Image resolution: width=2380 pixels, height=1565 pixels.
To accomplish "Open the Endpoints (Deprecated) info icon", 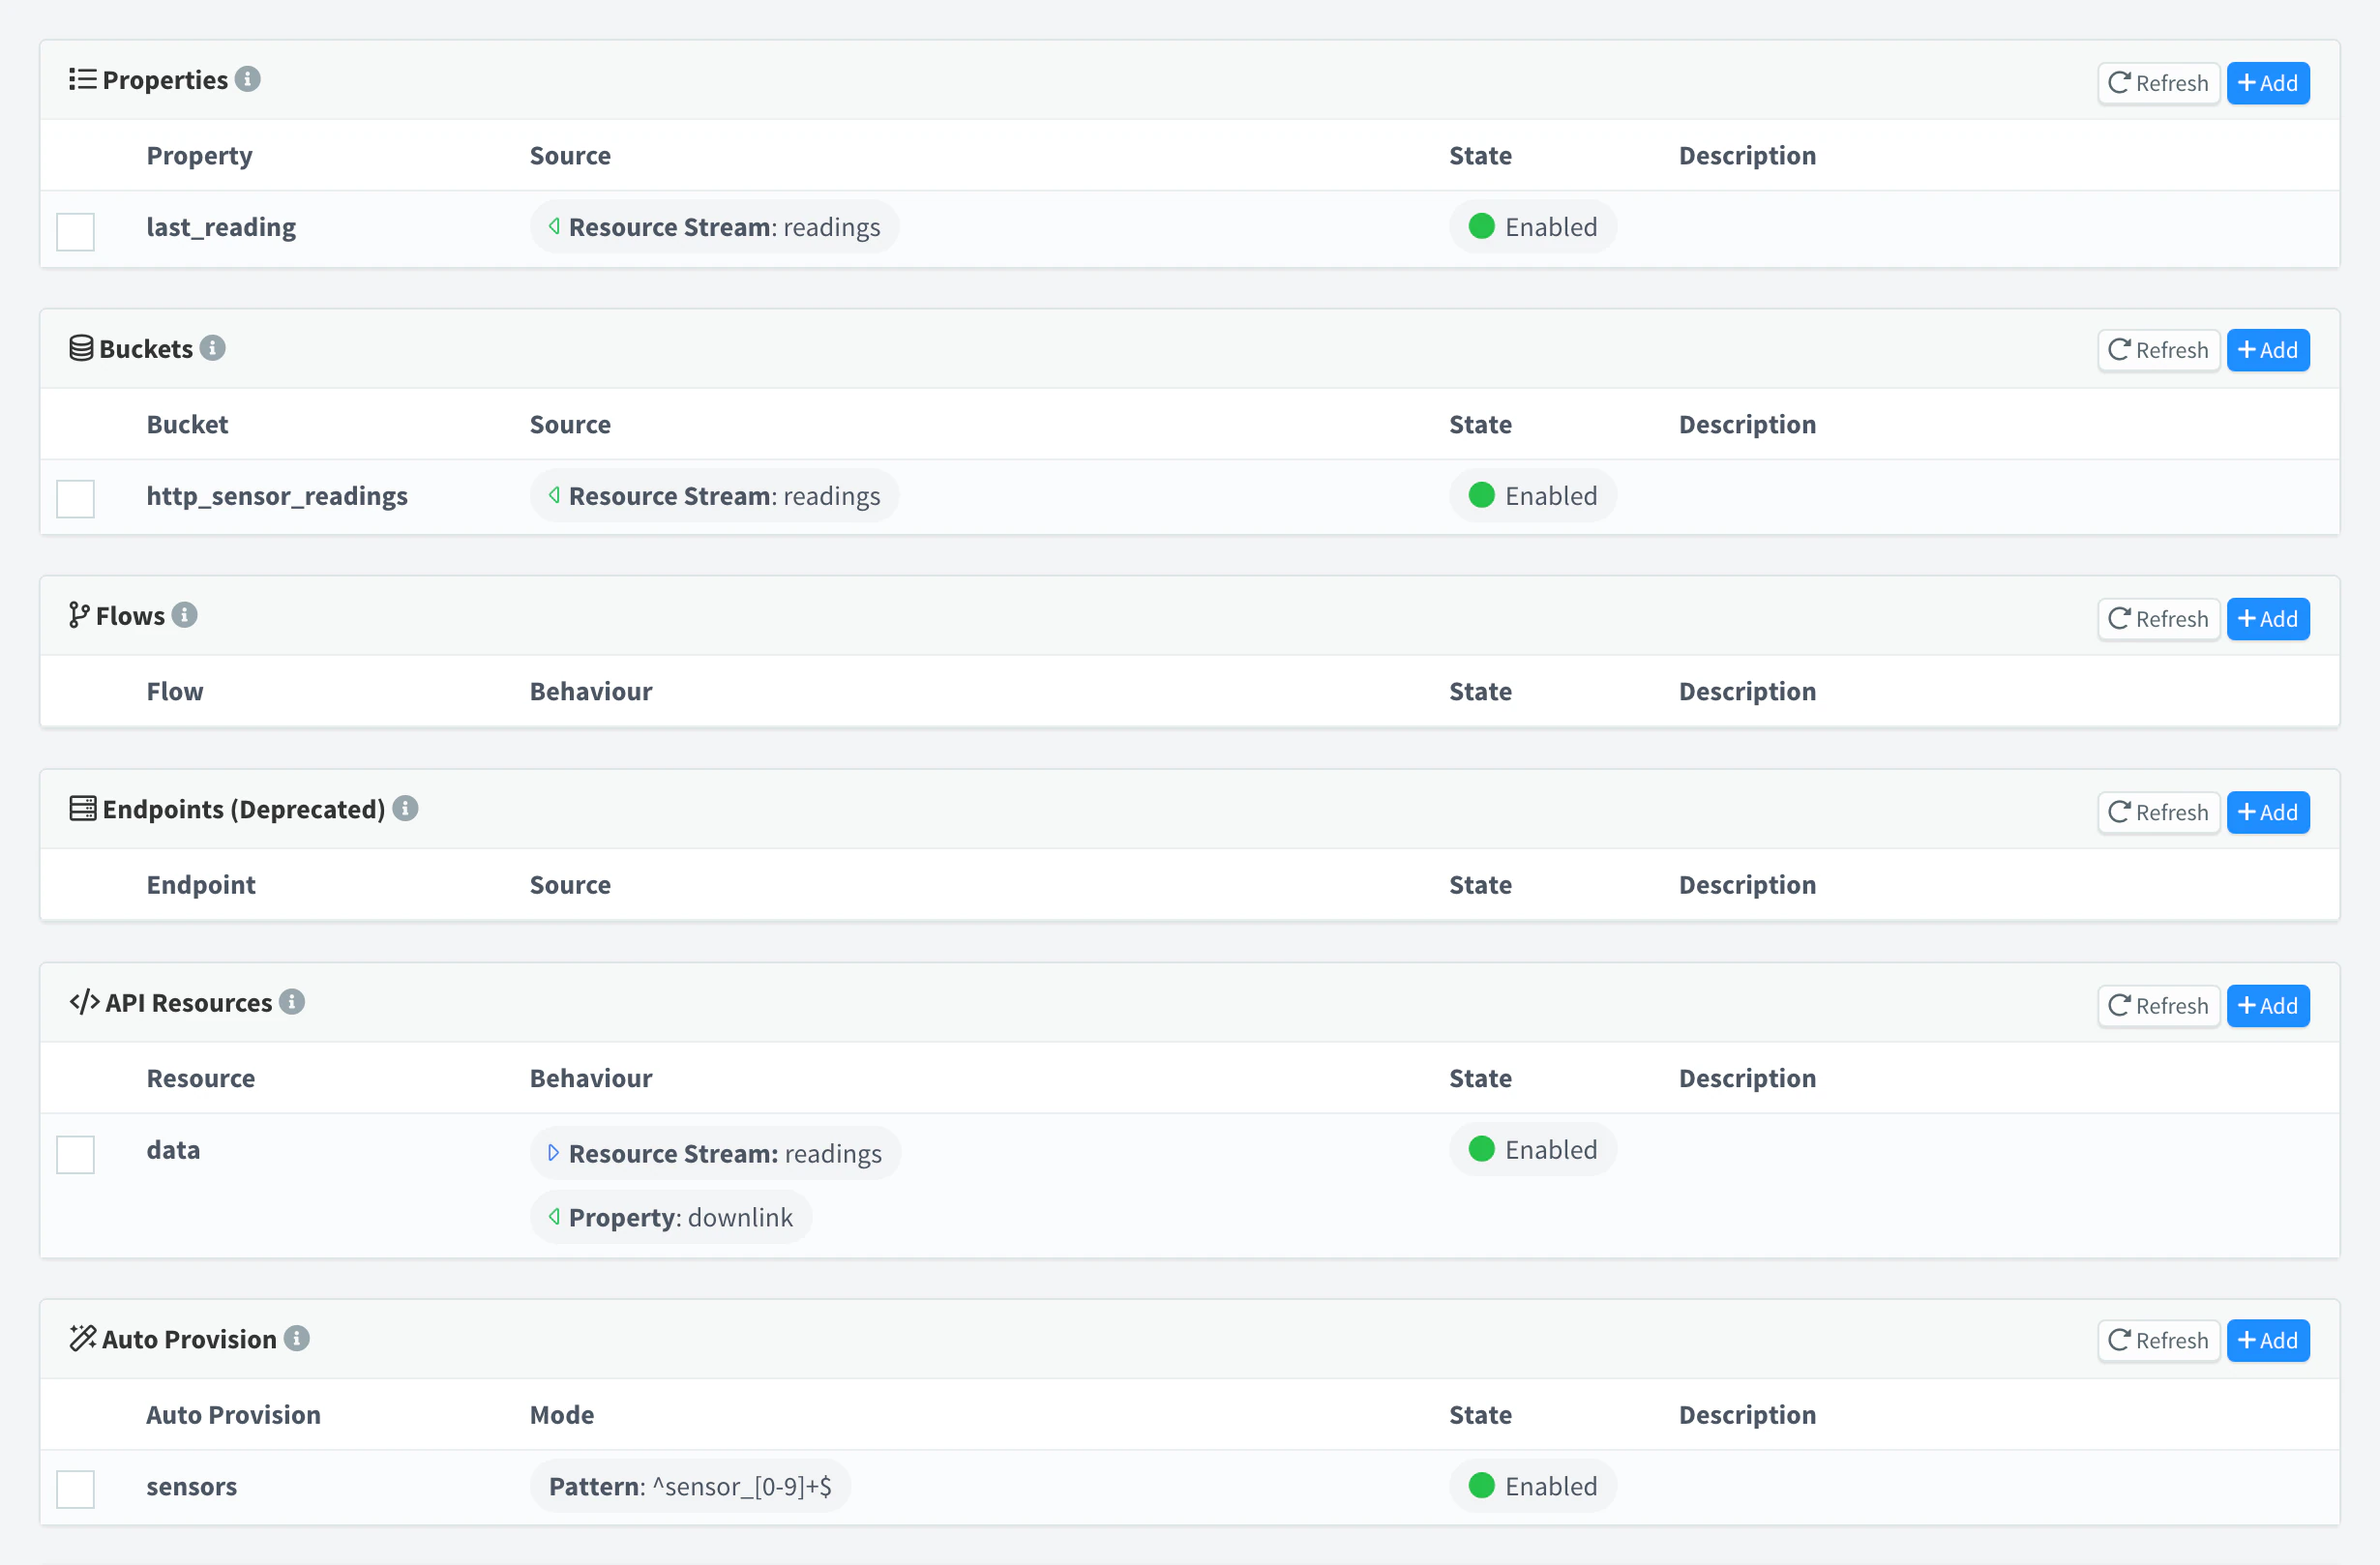I will pyautogui.click(x=405, y=808).
